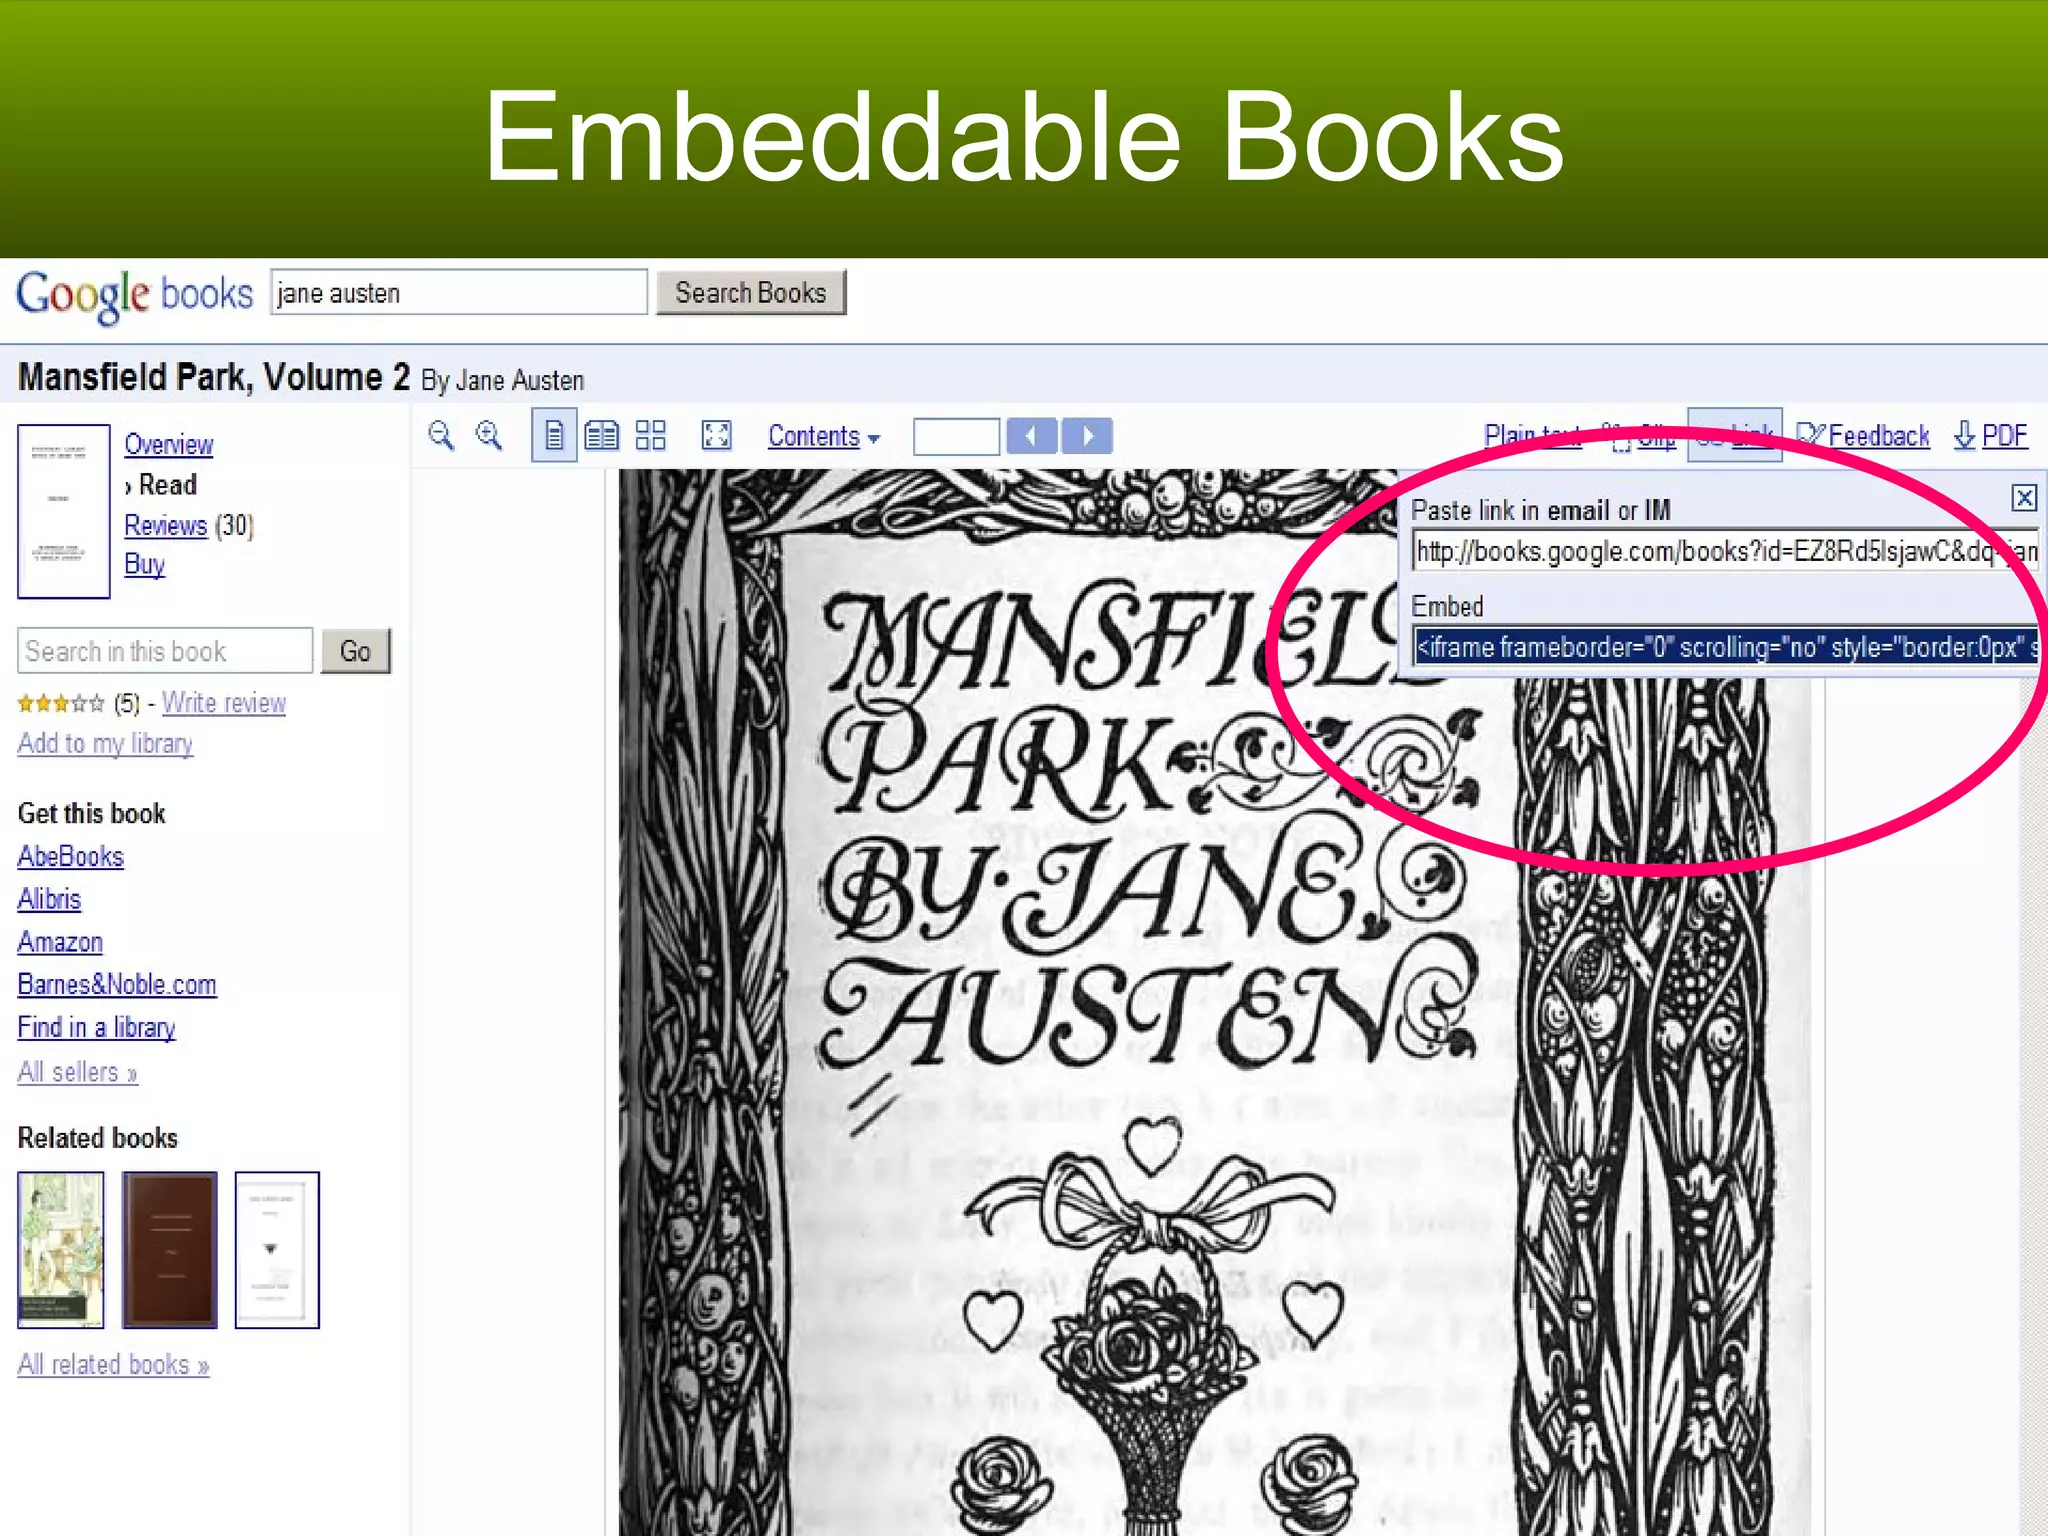This screenshot has height=1536, width=2048.
Task: Open the first related book thumbnail
Action: click(x=61, y=1250)
